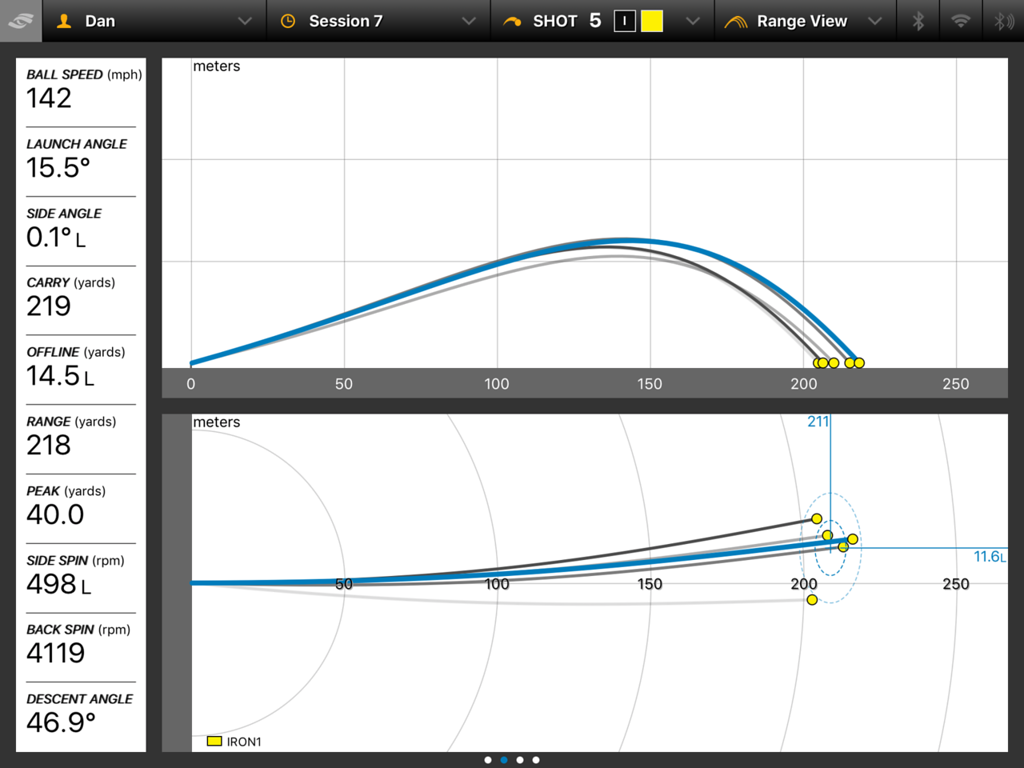Image resolution: width=1024 pixels, height=768 pixels.
Task: Tap the Peak value 40.0
Action: (55, 515)
